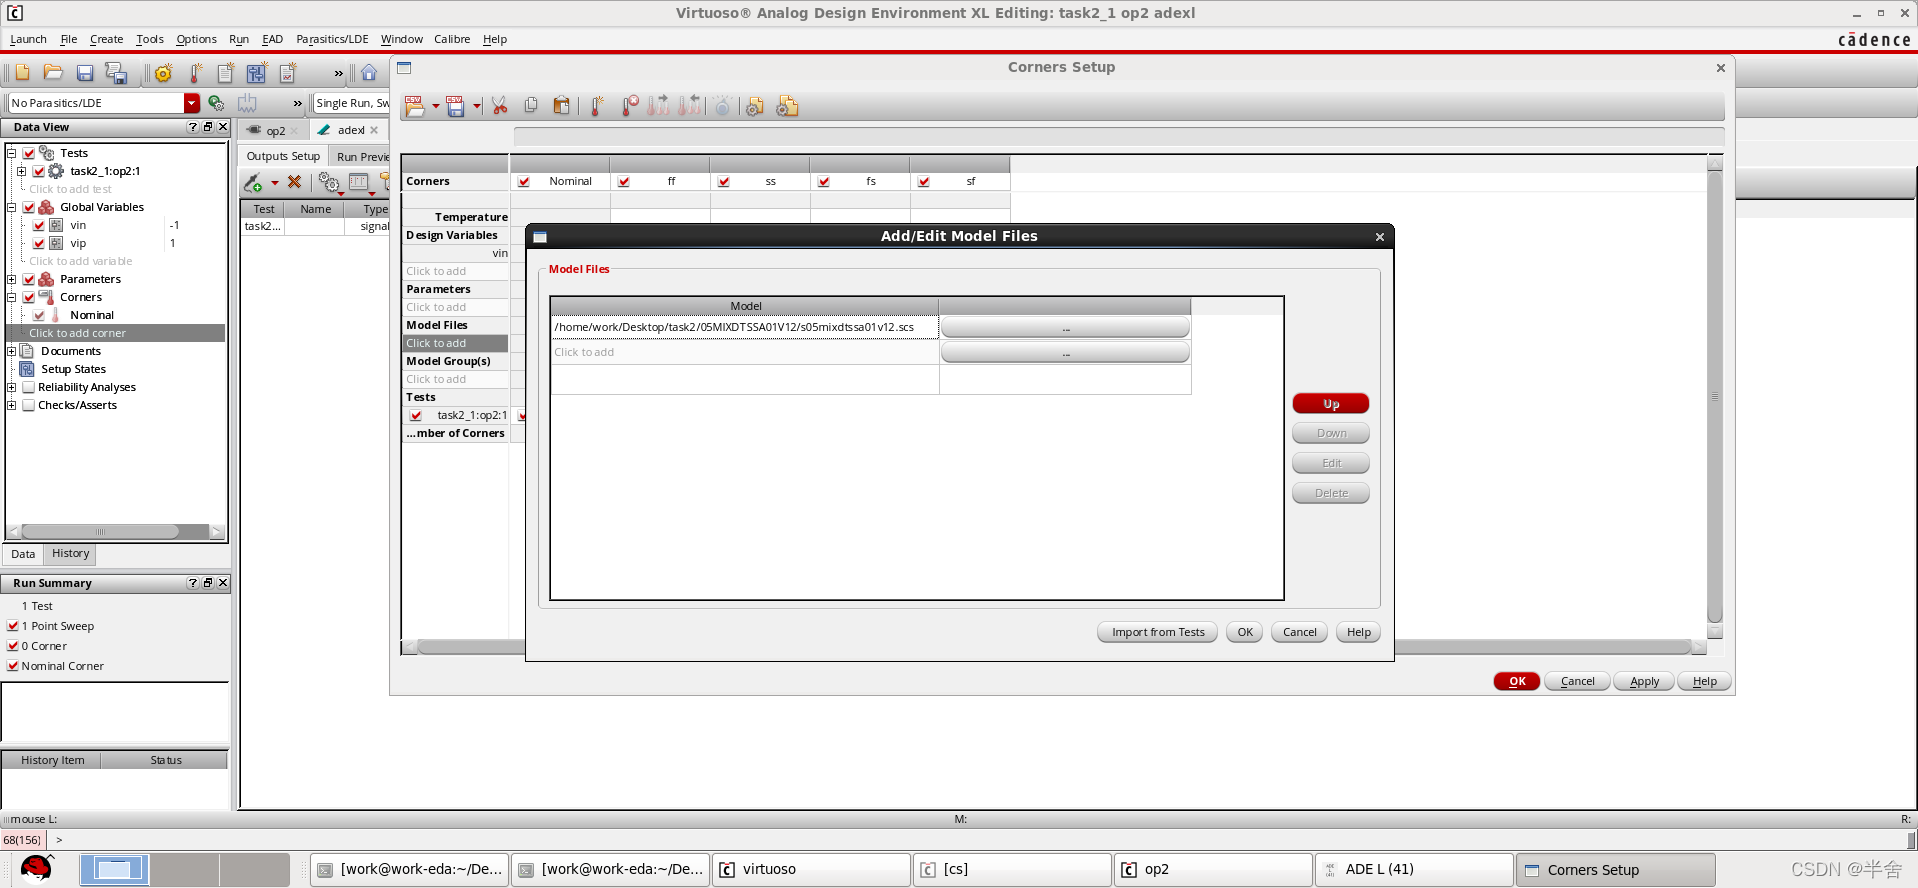This screenshot has height=888, width=1918.
Task: Click Cancel in Add/Edit Model Files dialog
Action: tap(1300, 632)
